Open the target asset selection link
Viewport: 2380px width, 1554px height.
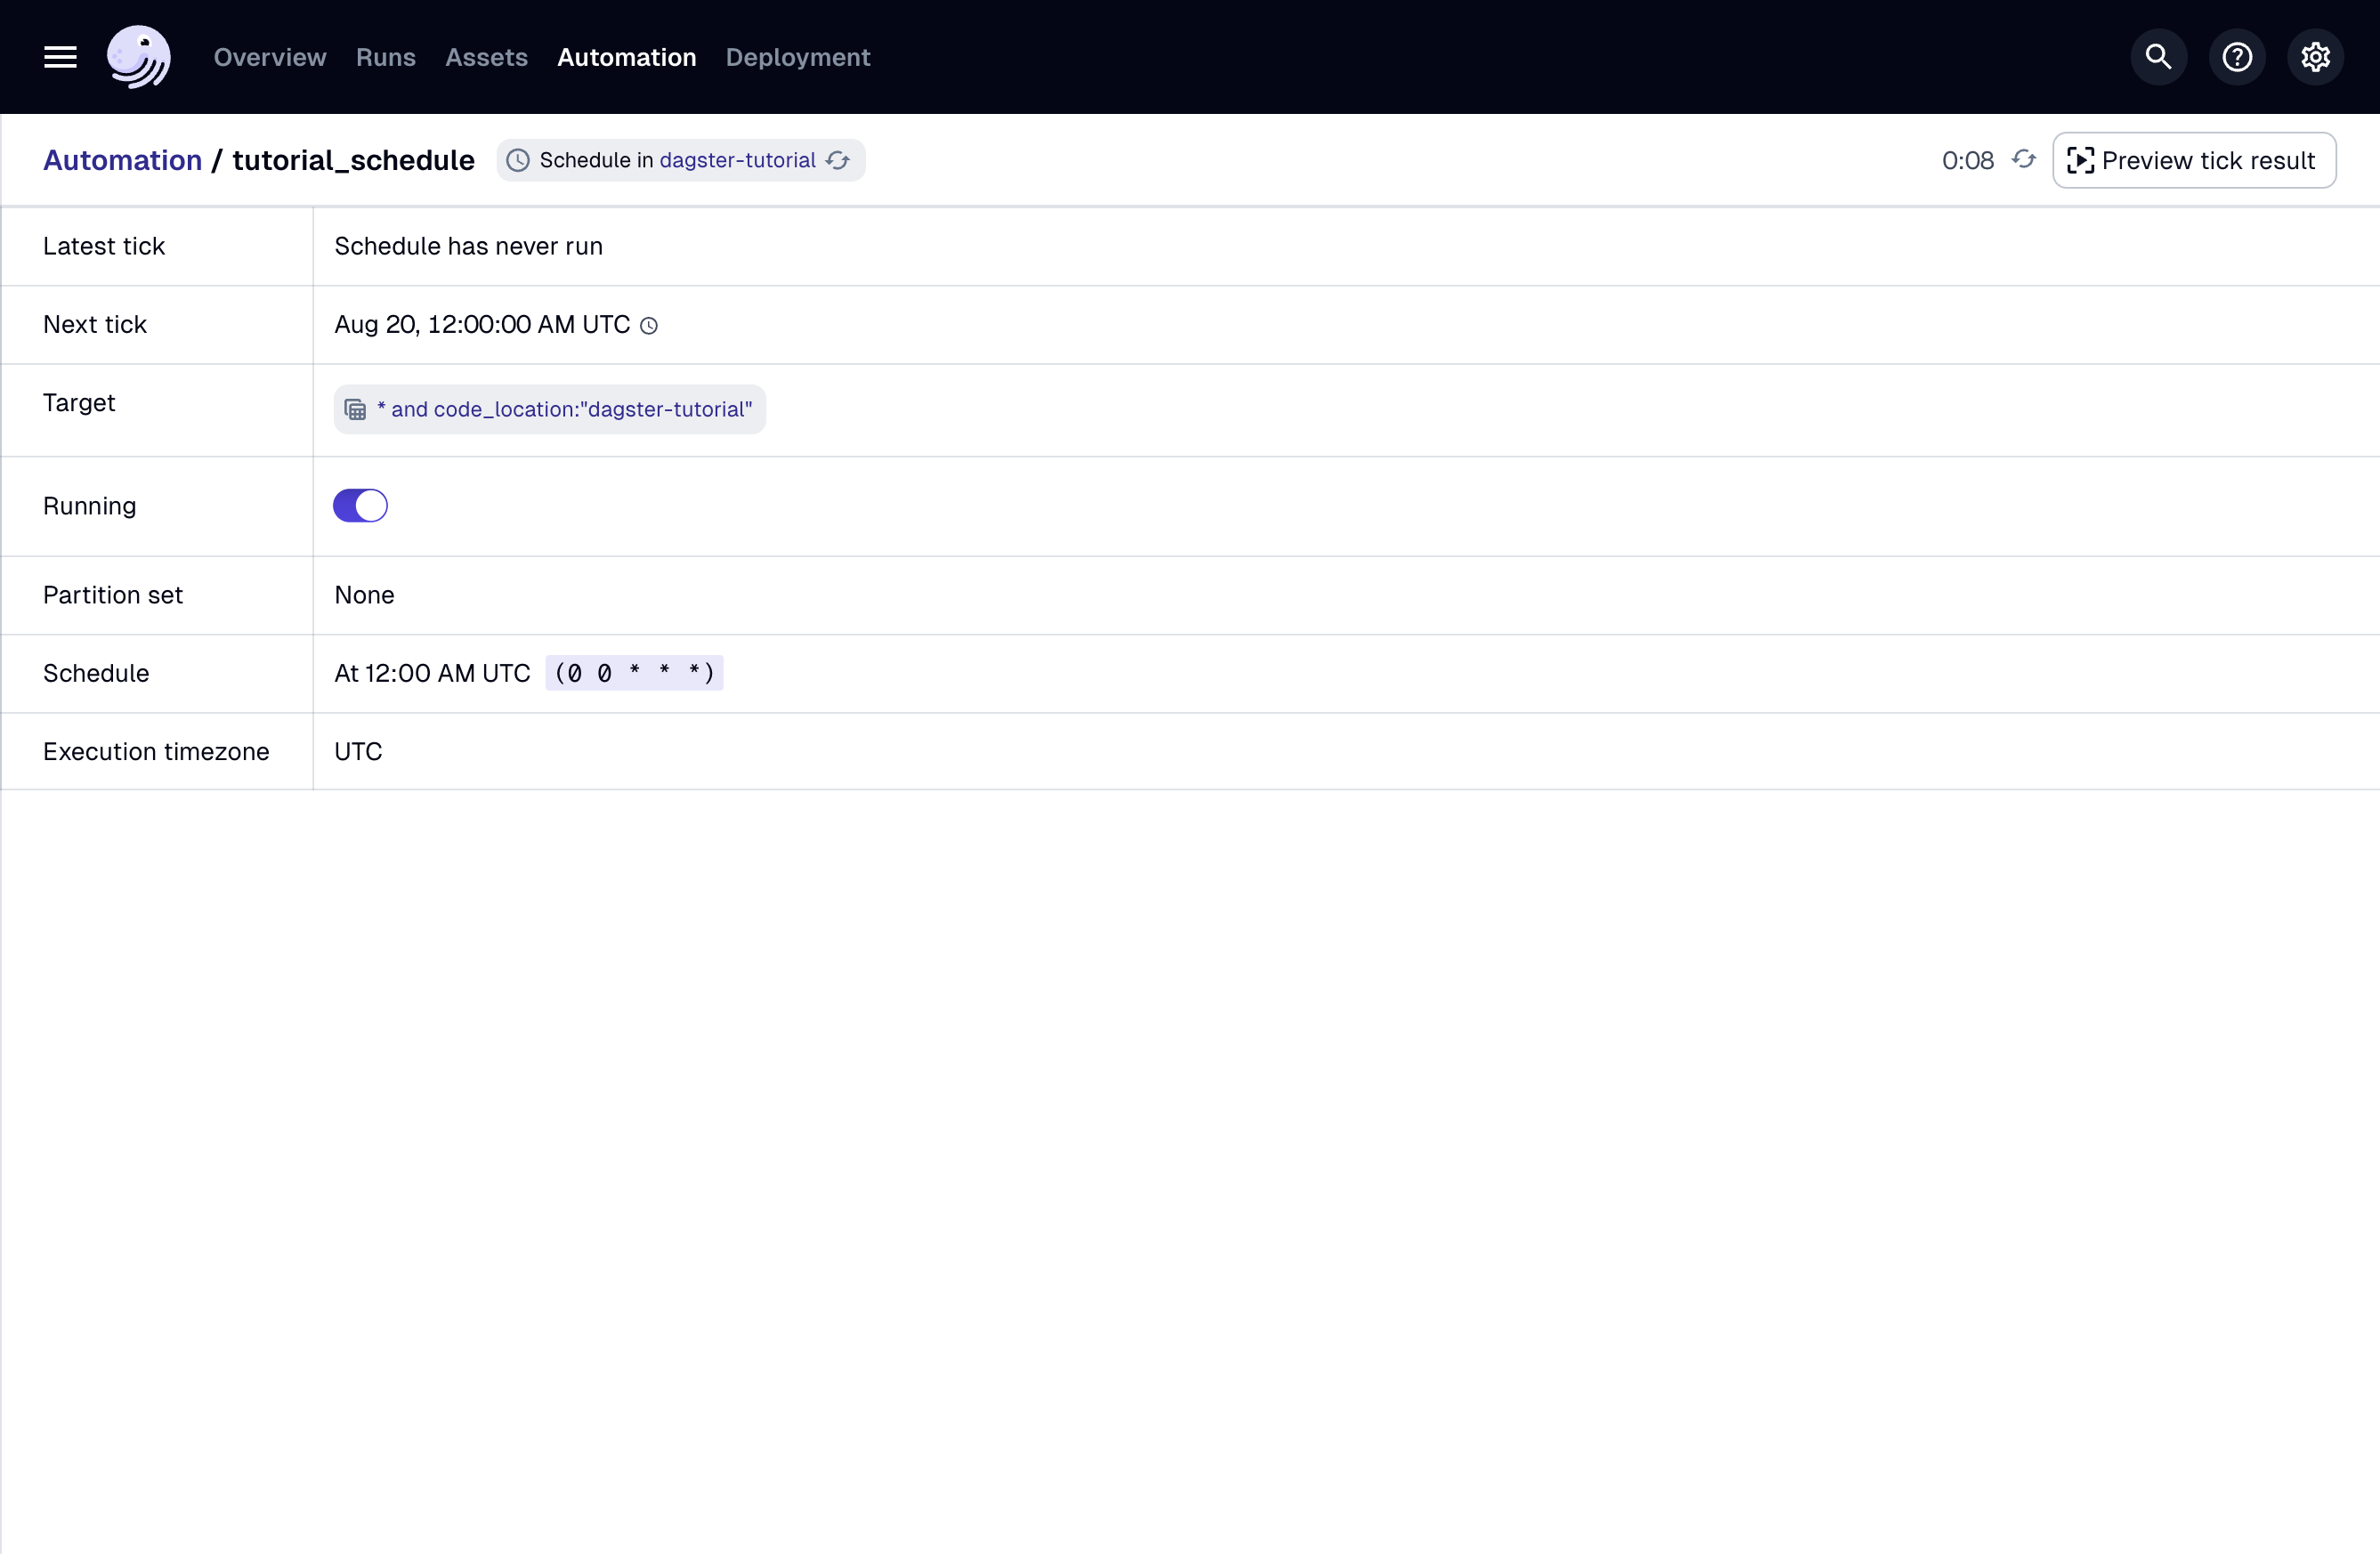pos(564,410)
